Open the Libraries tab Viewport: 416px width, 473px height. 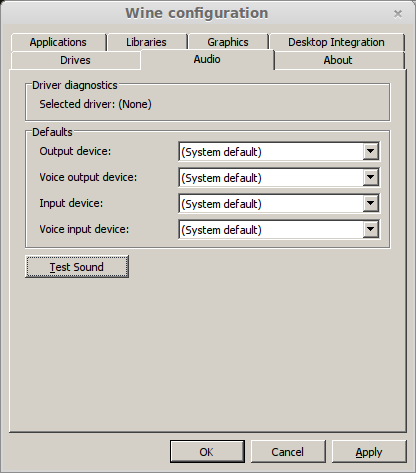(x=147, y=42)
